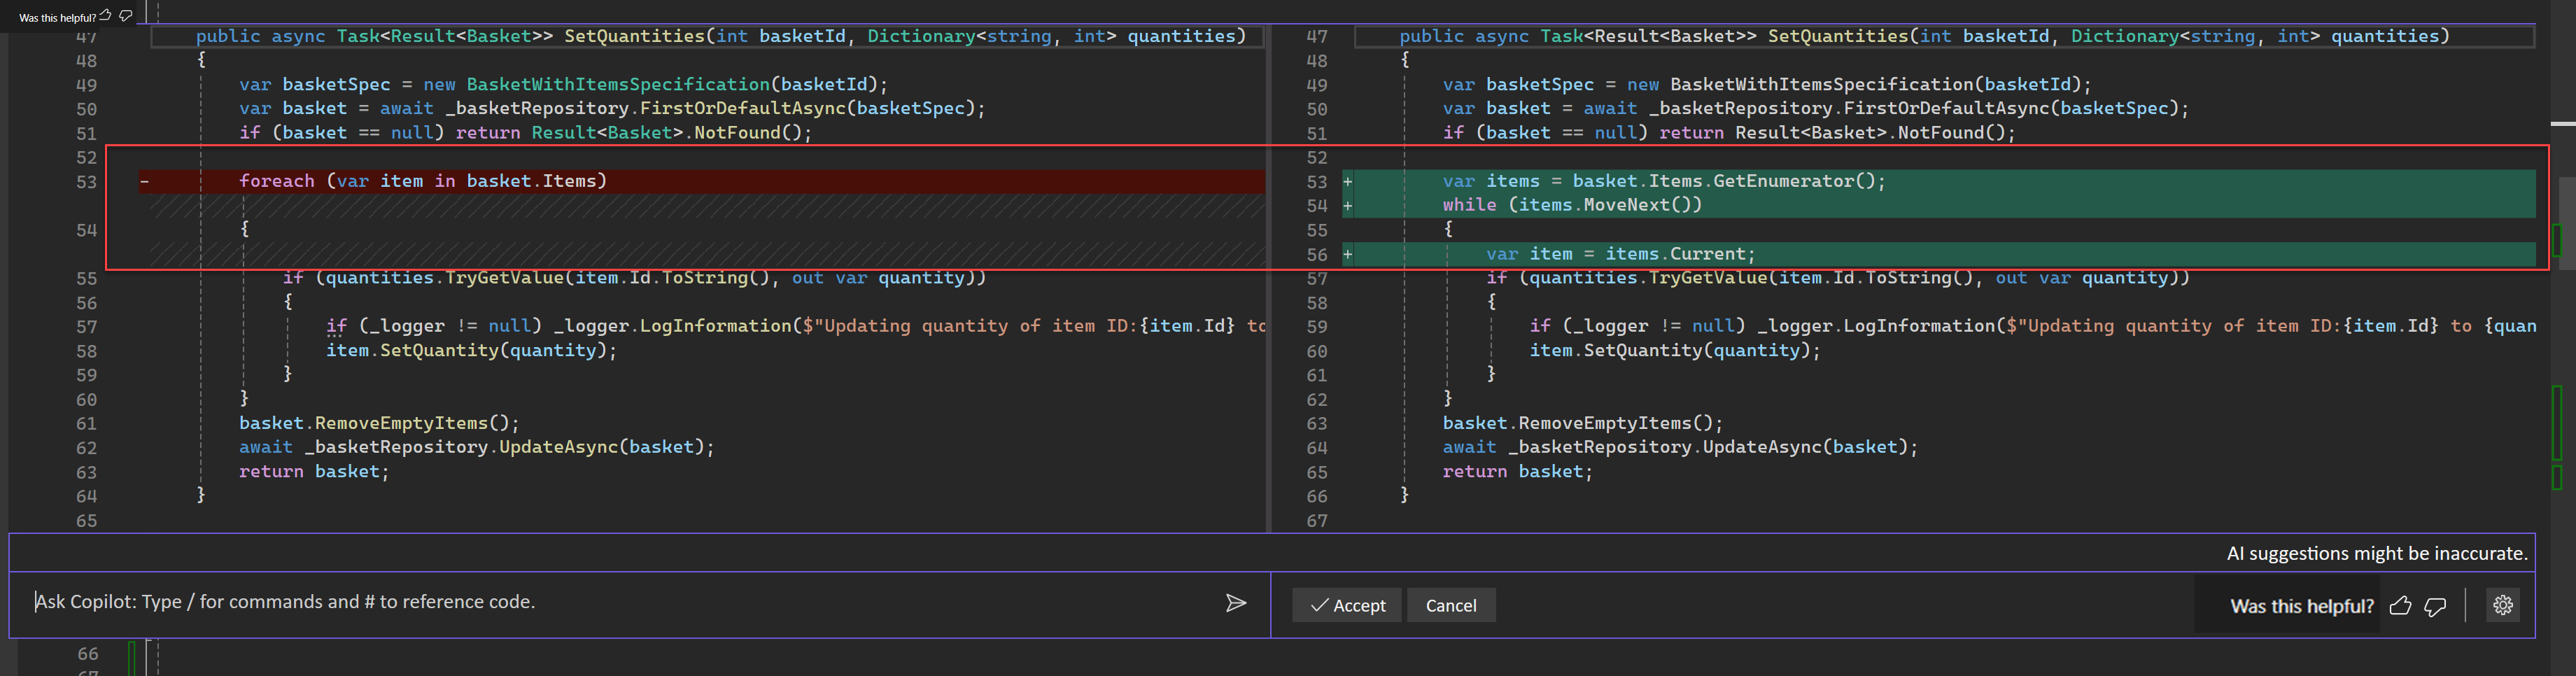The height and width of the screenshot is (676, 2576).
Task: Click the Cancel button
Action: pos(1451,605)
